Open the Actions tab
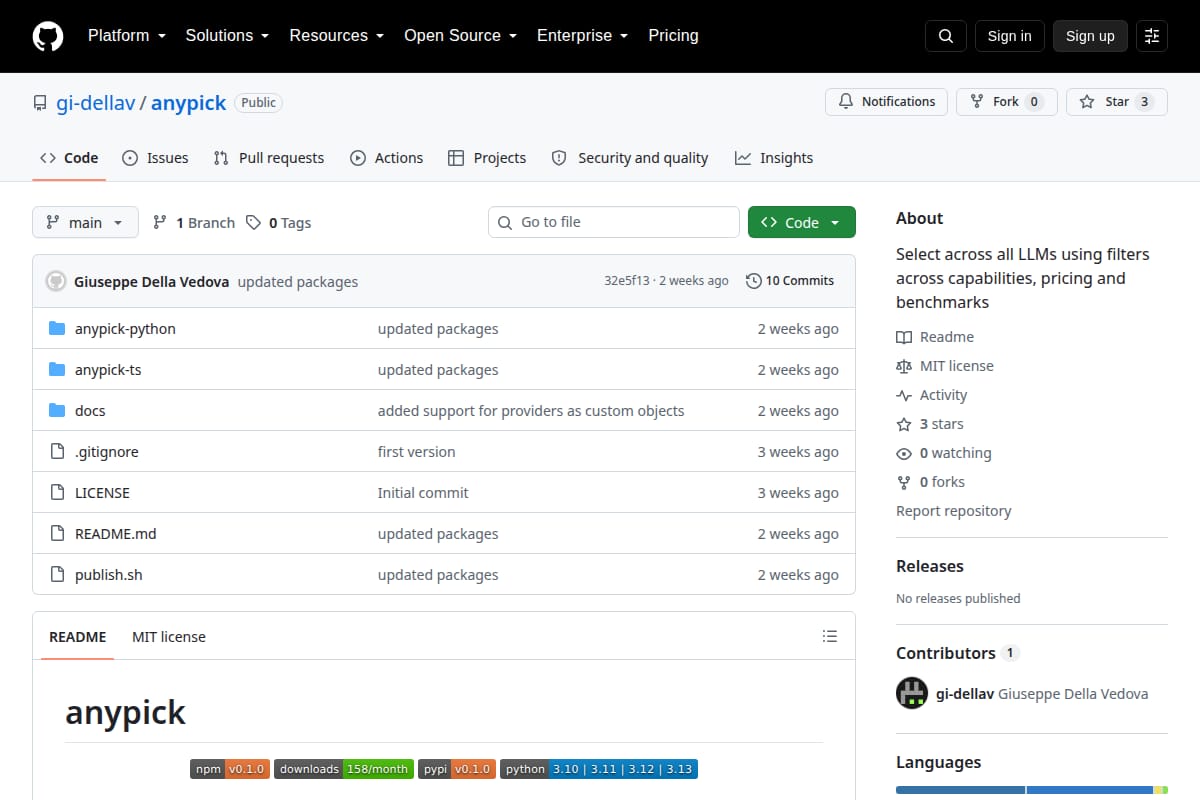1200x800 pixels. pyautogui.click(x=386, y=158)
